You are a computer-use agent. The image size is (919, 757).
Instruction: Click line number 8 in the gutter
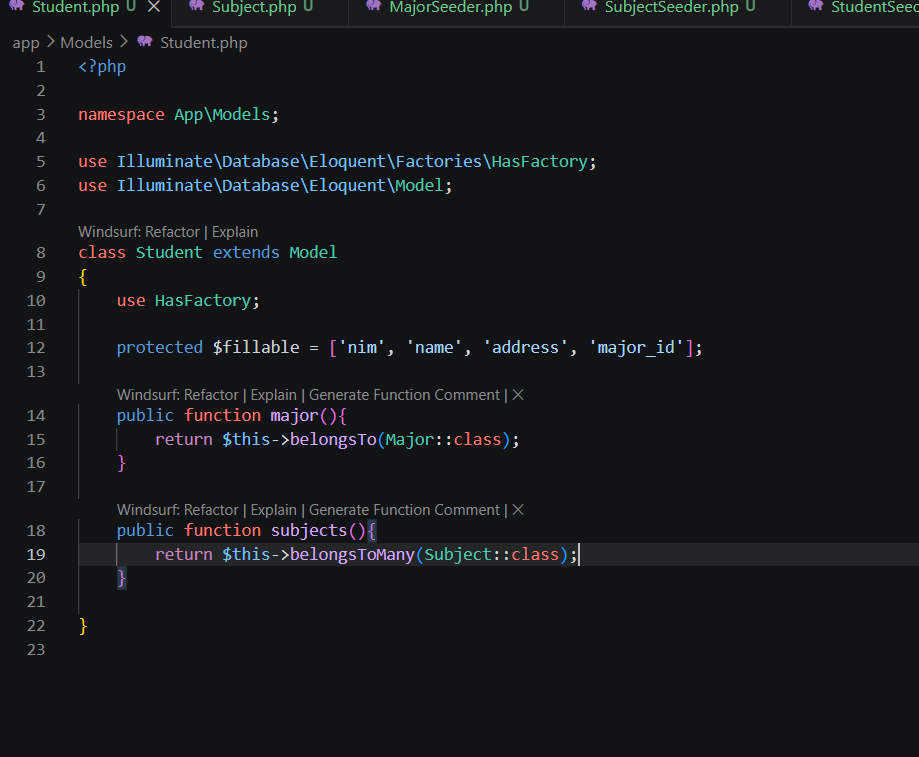40,253
